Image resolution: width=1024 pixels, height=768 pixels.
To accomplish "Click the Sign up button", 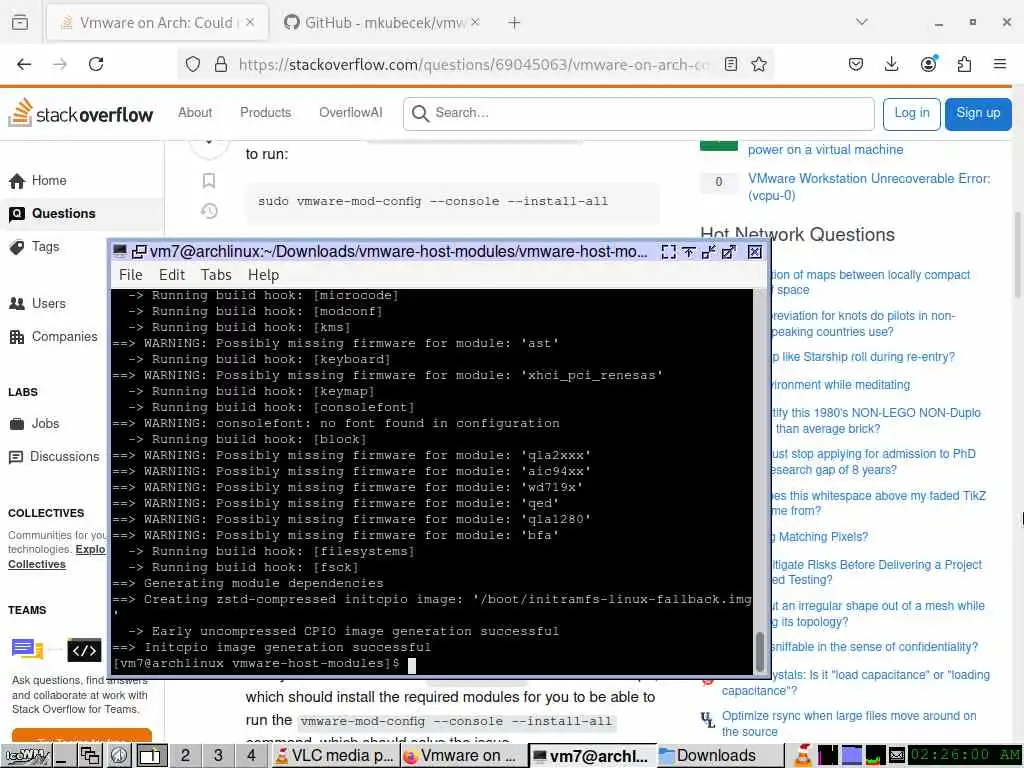I will [978, 114].
